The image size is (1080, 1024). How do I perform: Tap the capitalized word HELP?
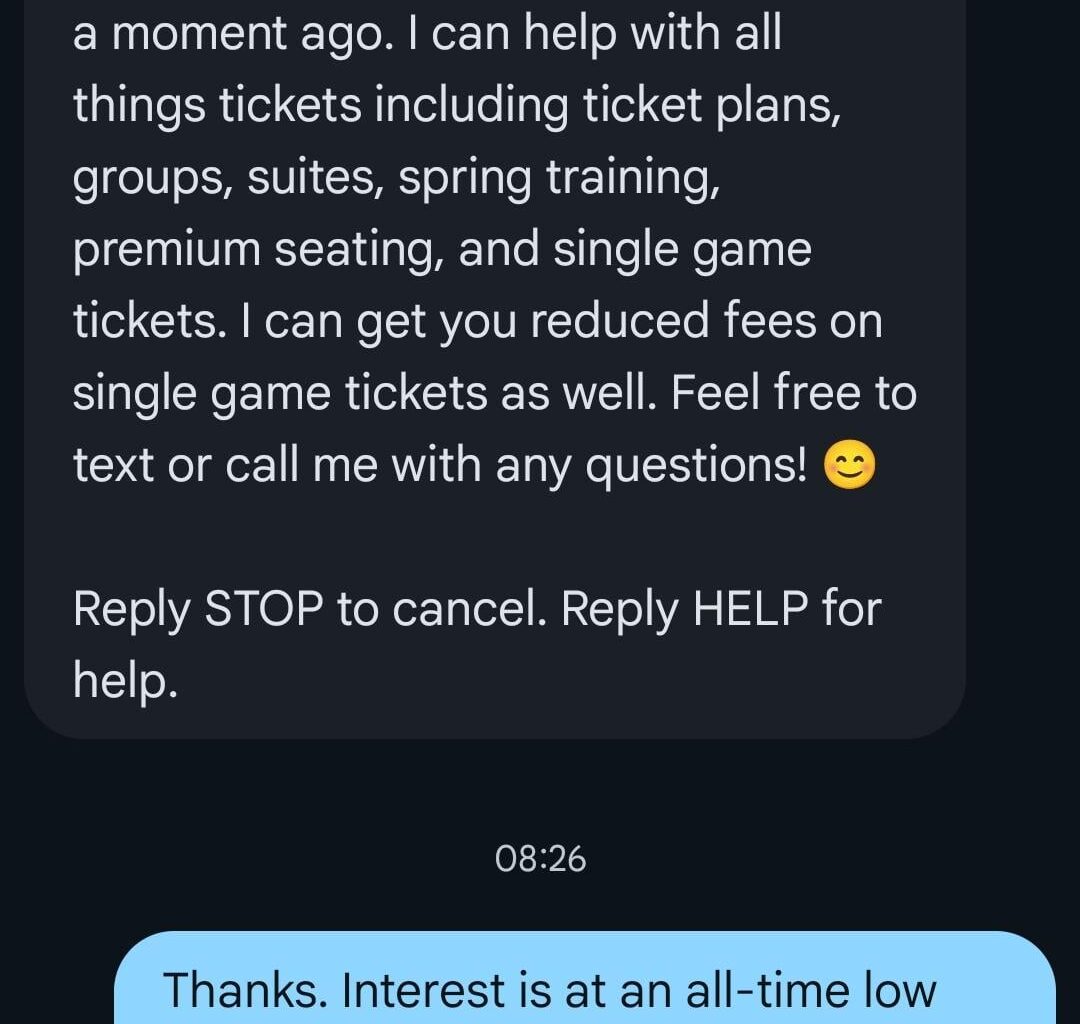click(x=750, y=609)
